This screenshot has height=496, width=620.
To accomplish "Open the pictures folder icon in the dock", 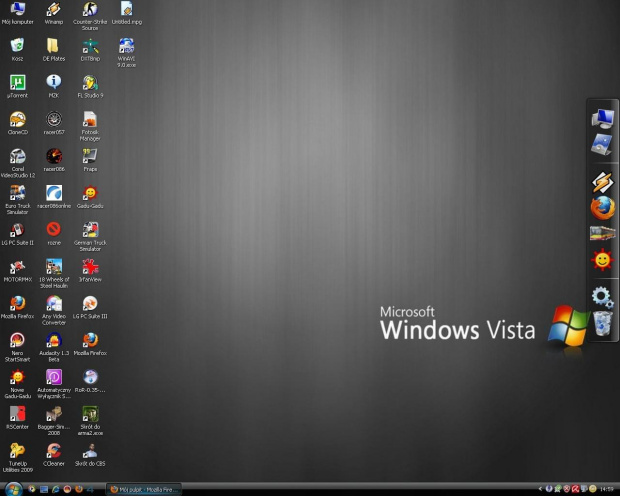I will (x=602, y=144).
